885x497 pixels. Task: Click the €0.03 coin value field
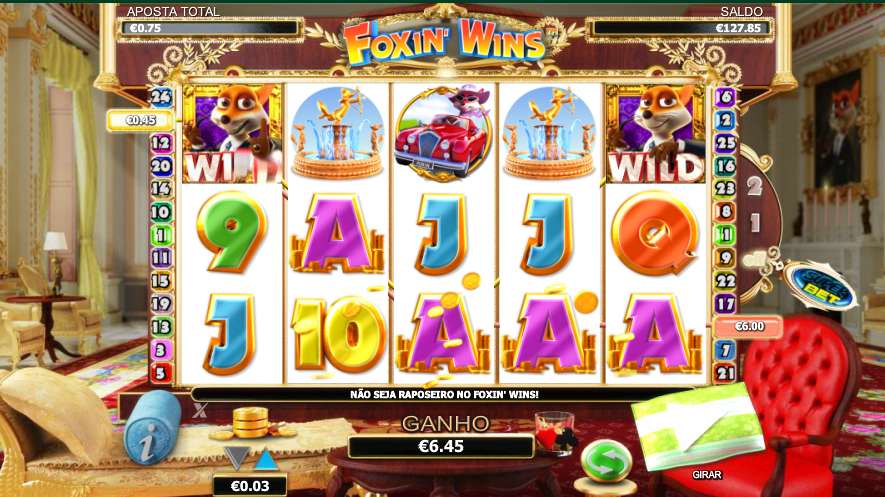(250, 486)
